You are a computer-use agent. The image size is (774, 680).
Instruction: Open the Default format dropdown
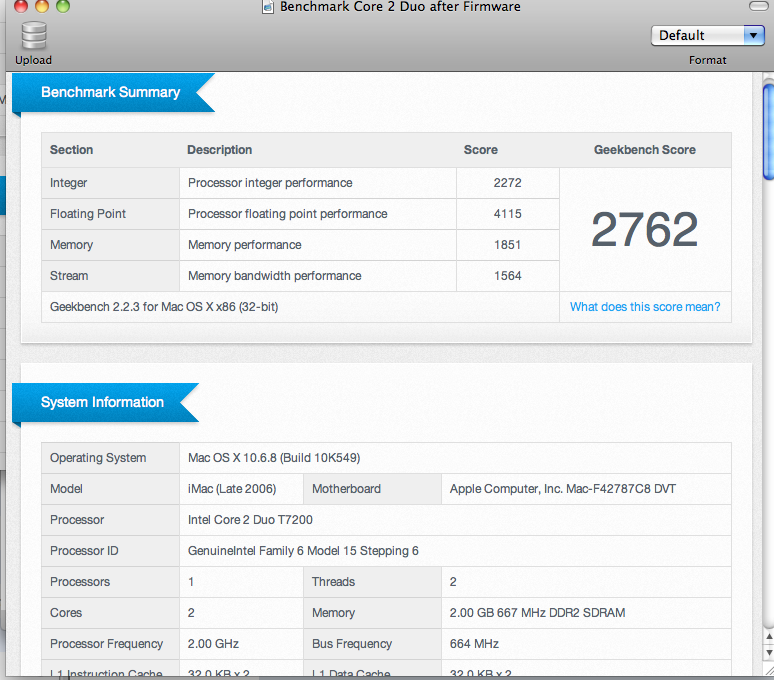pos(707,36)
